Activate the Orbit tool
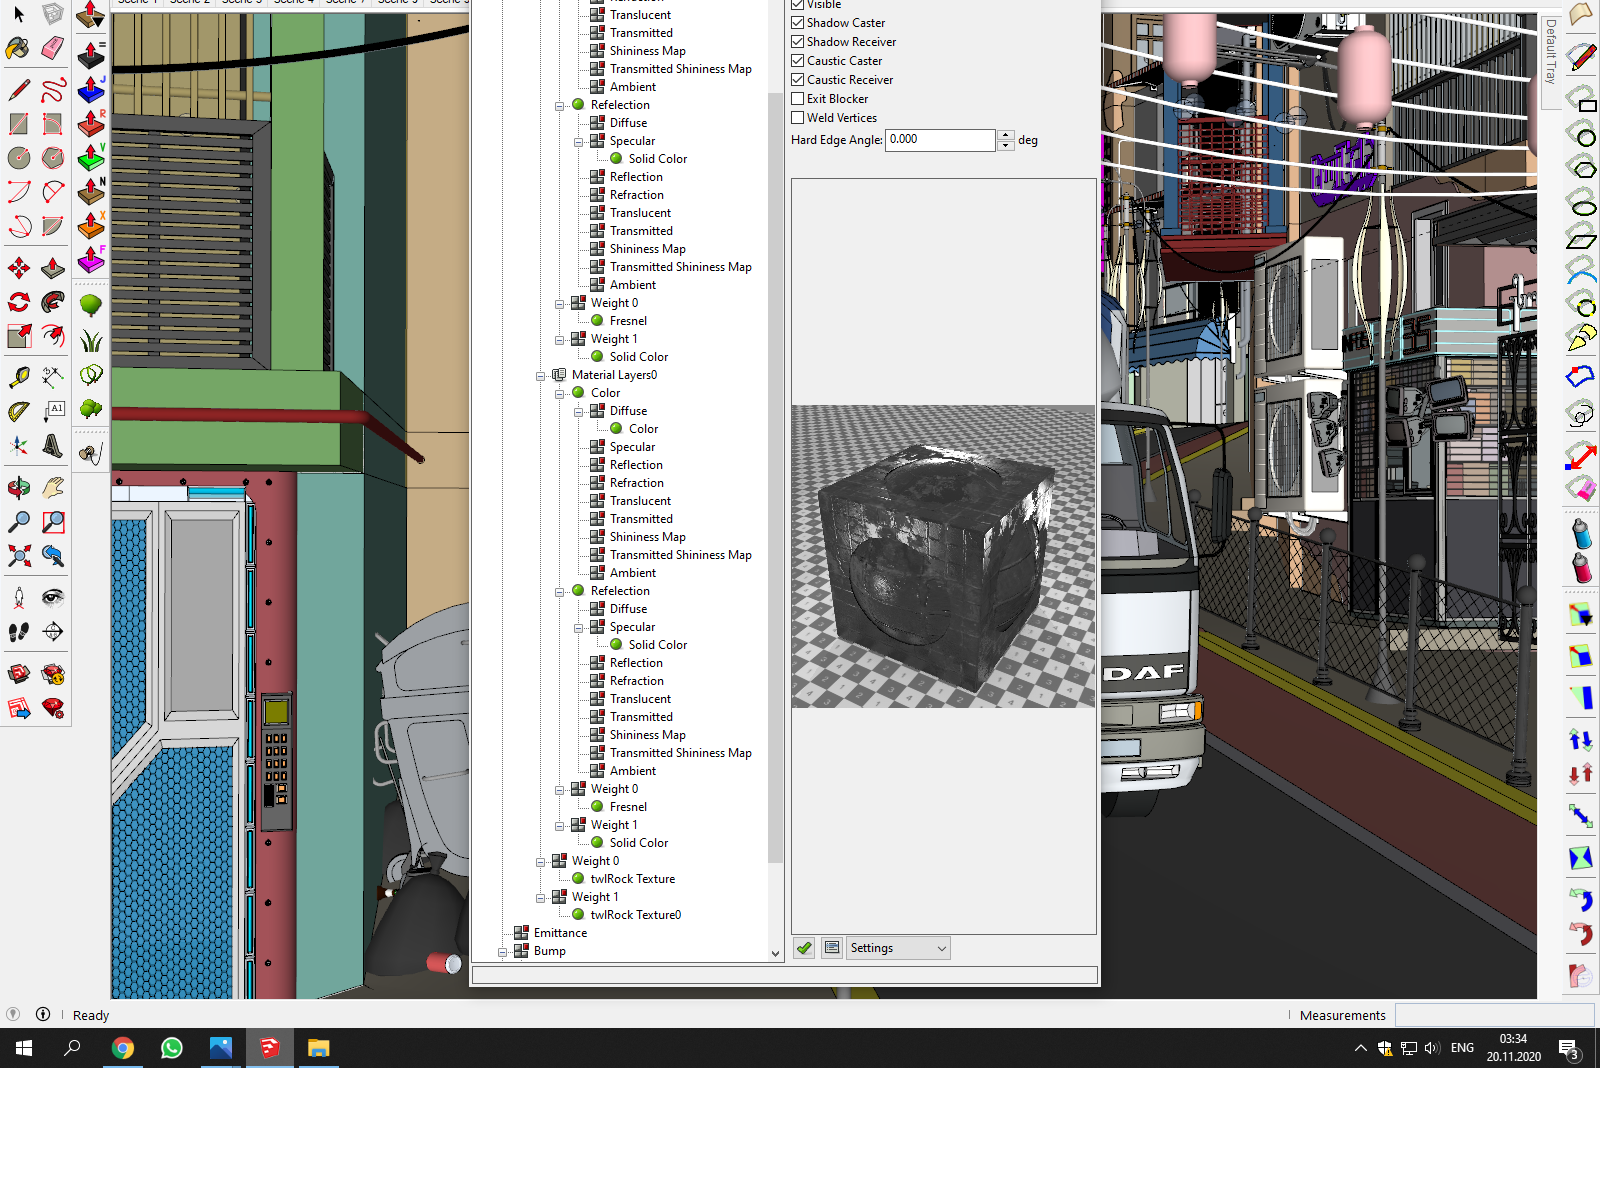Image resolution: width=1600 pixels, height=1200 pixels. point(19,488)
